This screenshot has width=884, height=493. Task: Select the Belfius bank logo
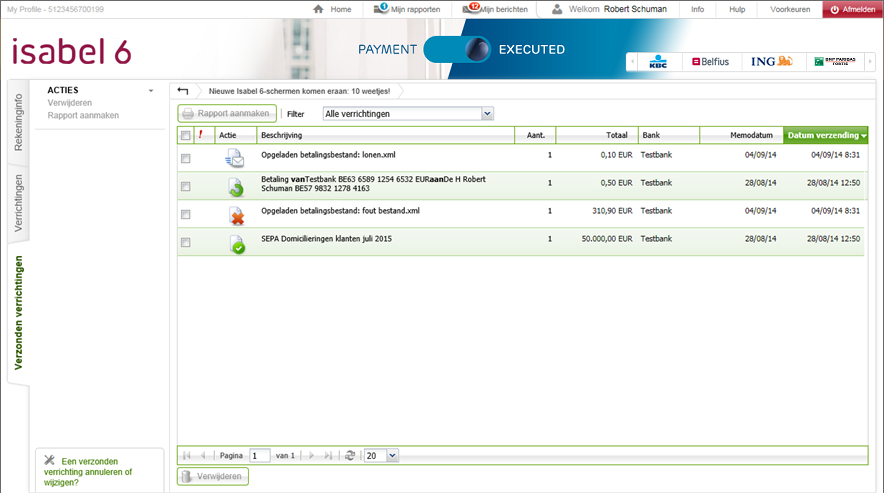[x=710, y=61]
